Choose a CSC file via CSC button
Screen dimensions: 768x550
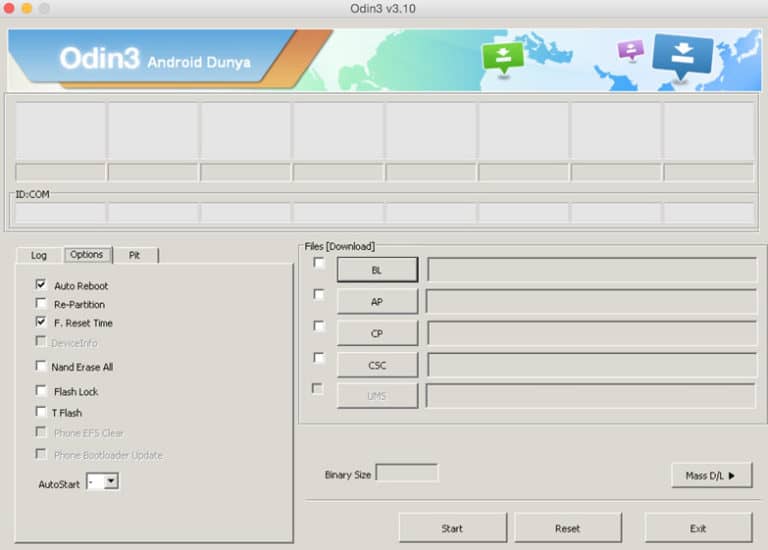point(376,365)
